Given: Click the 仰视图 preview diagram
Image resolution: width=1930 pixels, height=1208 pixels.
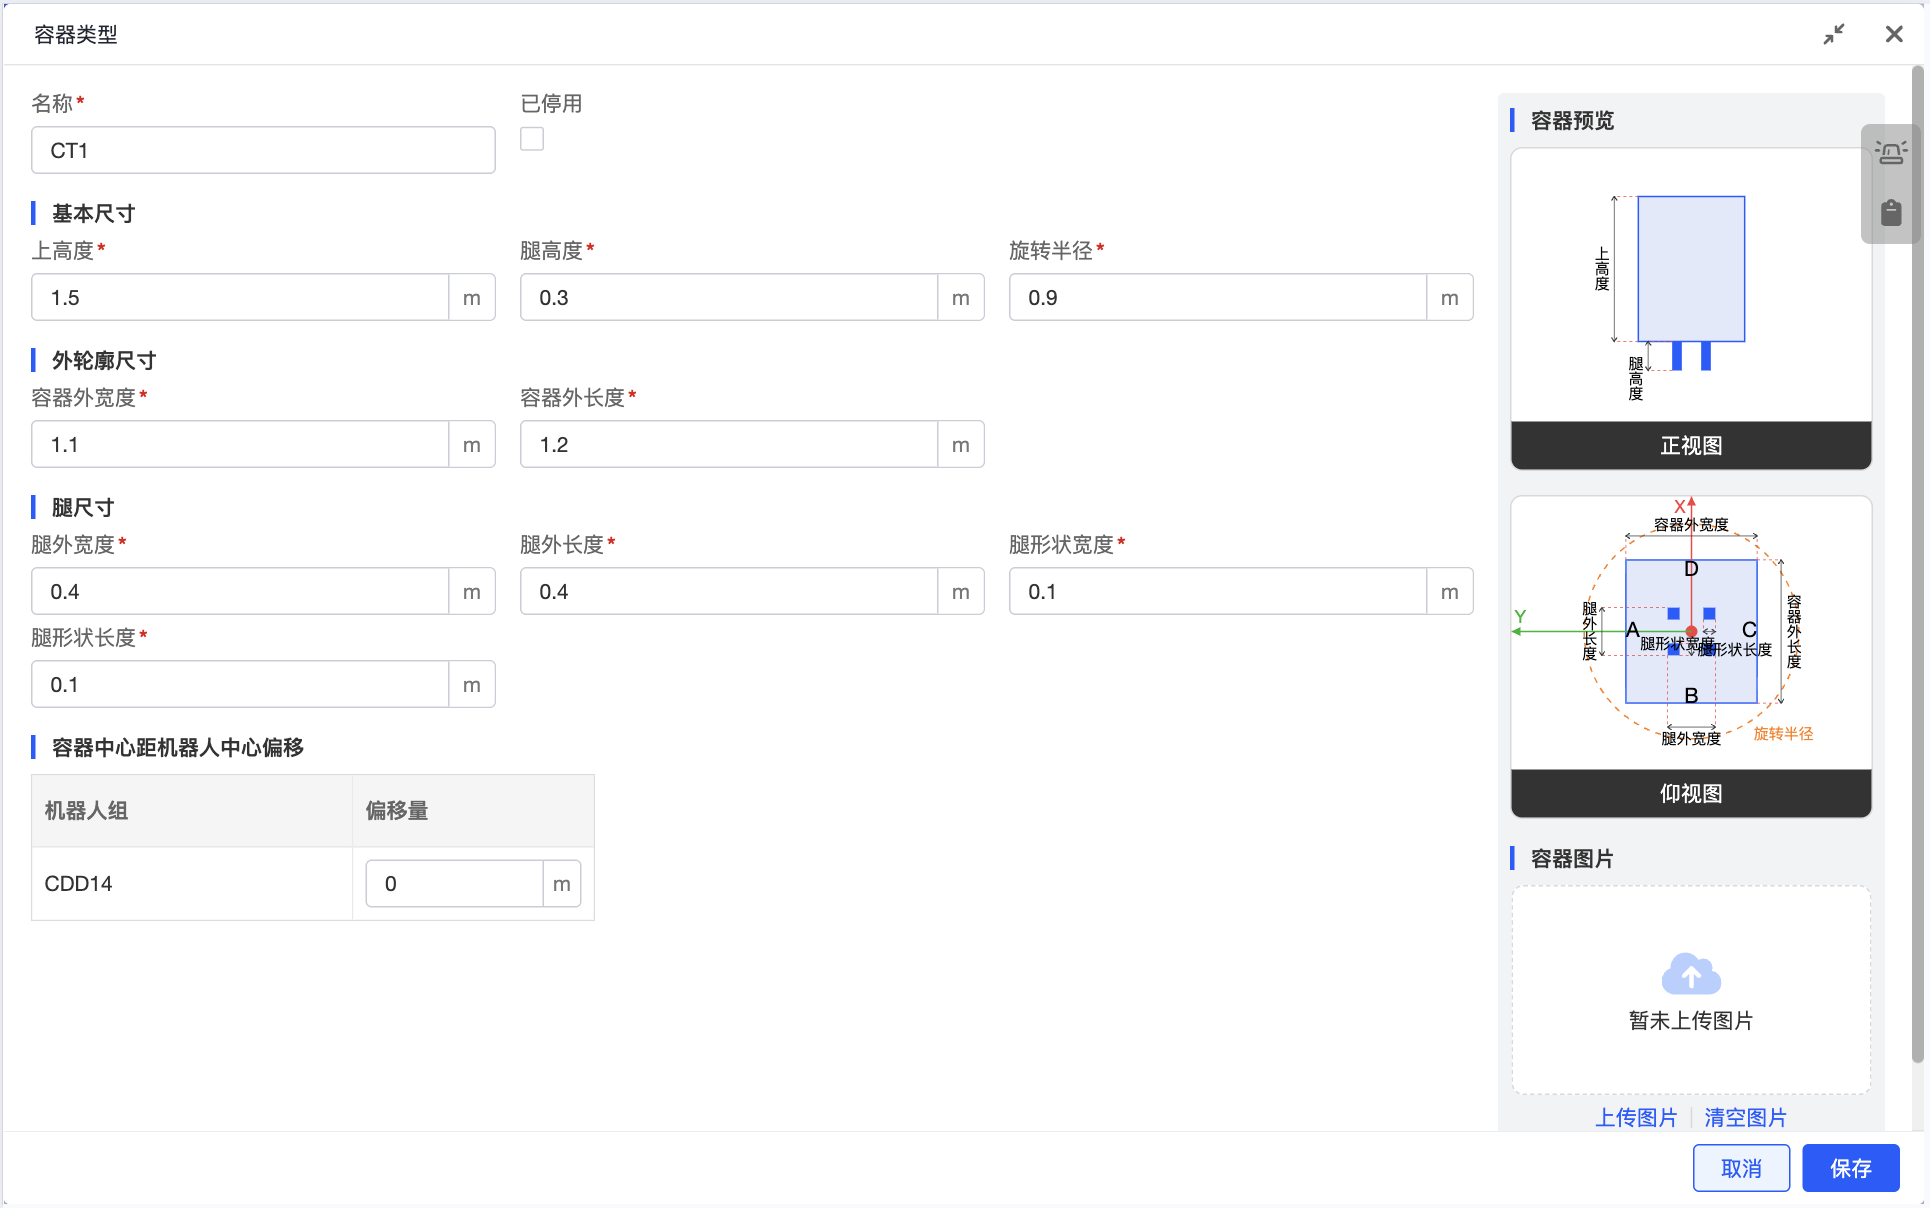Looking at the screenshot, I should 1690,633.
